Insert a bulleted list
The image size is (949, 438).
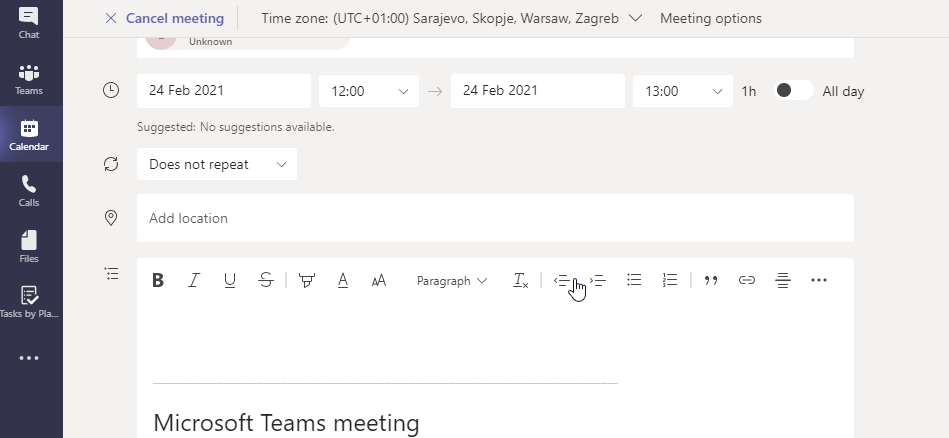click(x=634, y=279)
